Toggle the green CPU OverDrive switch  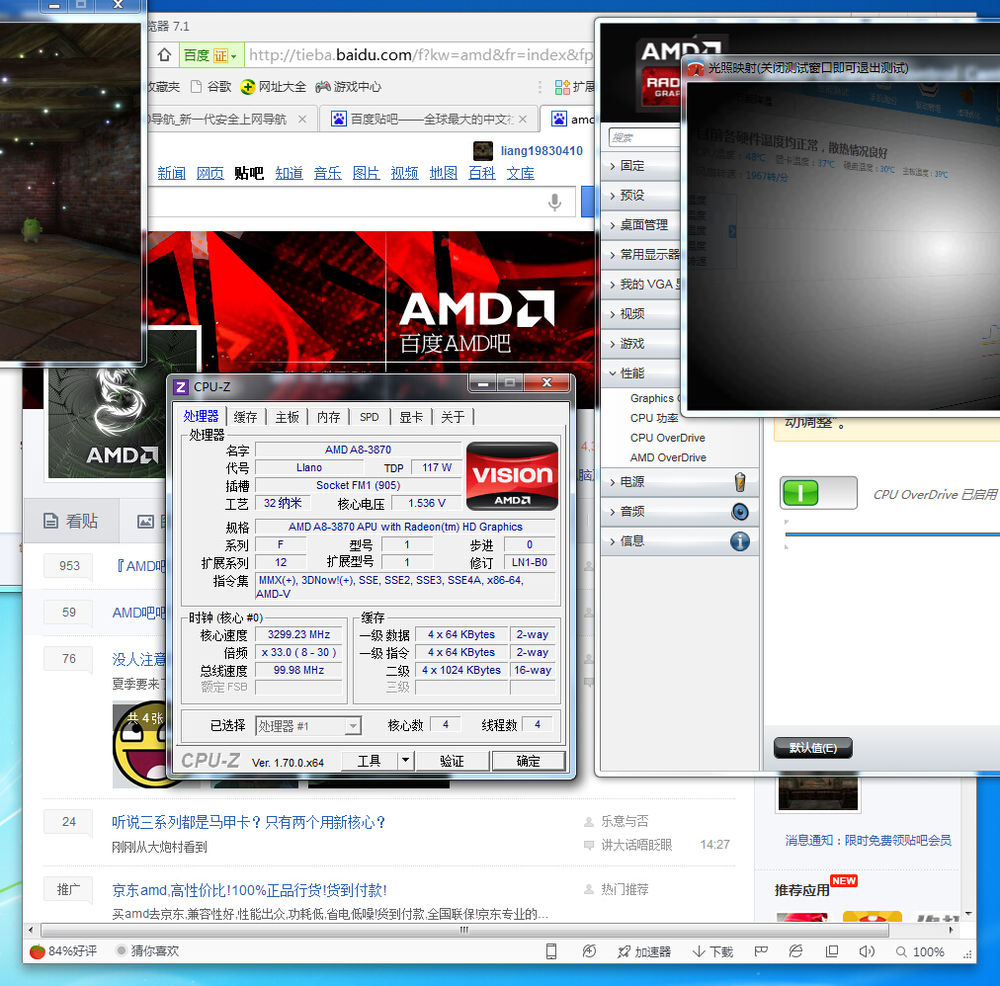818,492
